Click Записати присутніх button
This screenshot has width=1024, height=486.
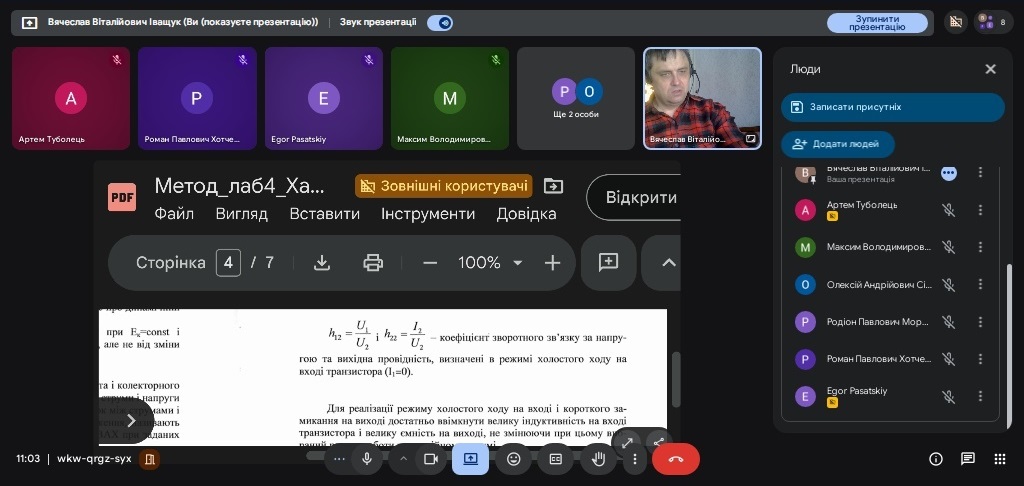(x=892, y=107)
